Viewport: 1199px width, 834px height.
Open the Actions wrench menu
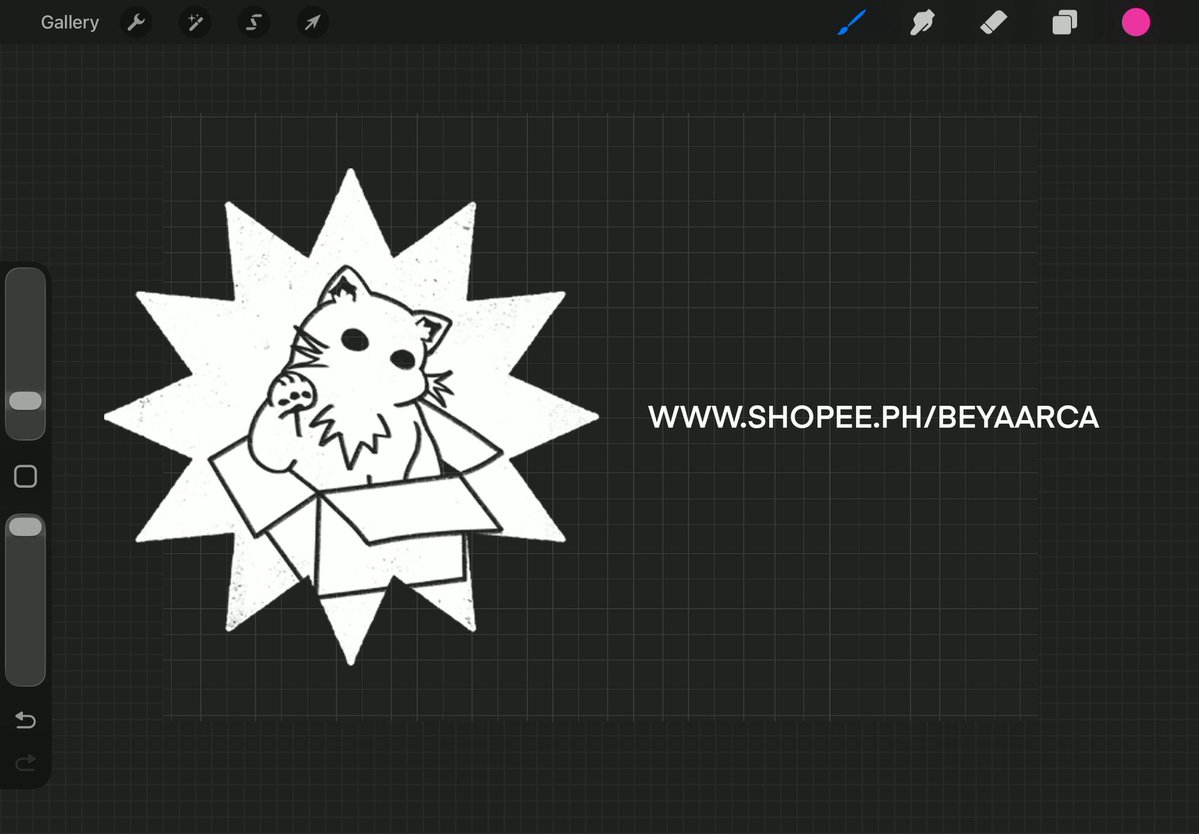point(136,22)
